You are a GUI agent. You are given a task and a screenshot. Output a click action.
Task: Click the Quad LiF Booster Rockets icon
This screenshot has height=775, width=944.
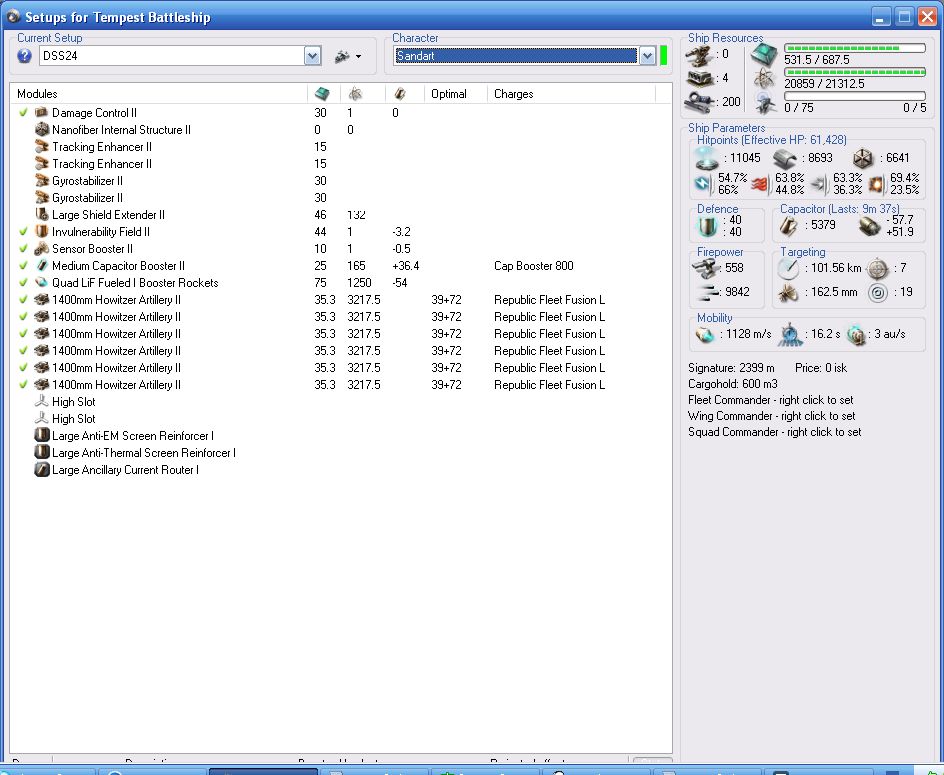42,282
